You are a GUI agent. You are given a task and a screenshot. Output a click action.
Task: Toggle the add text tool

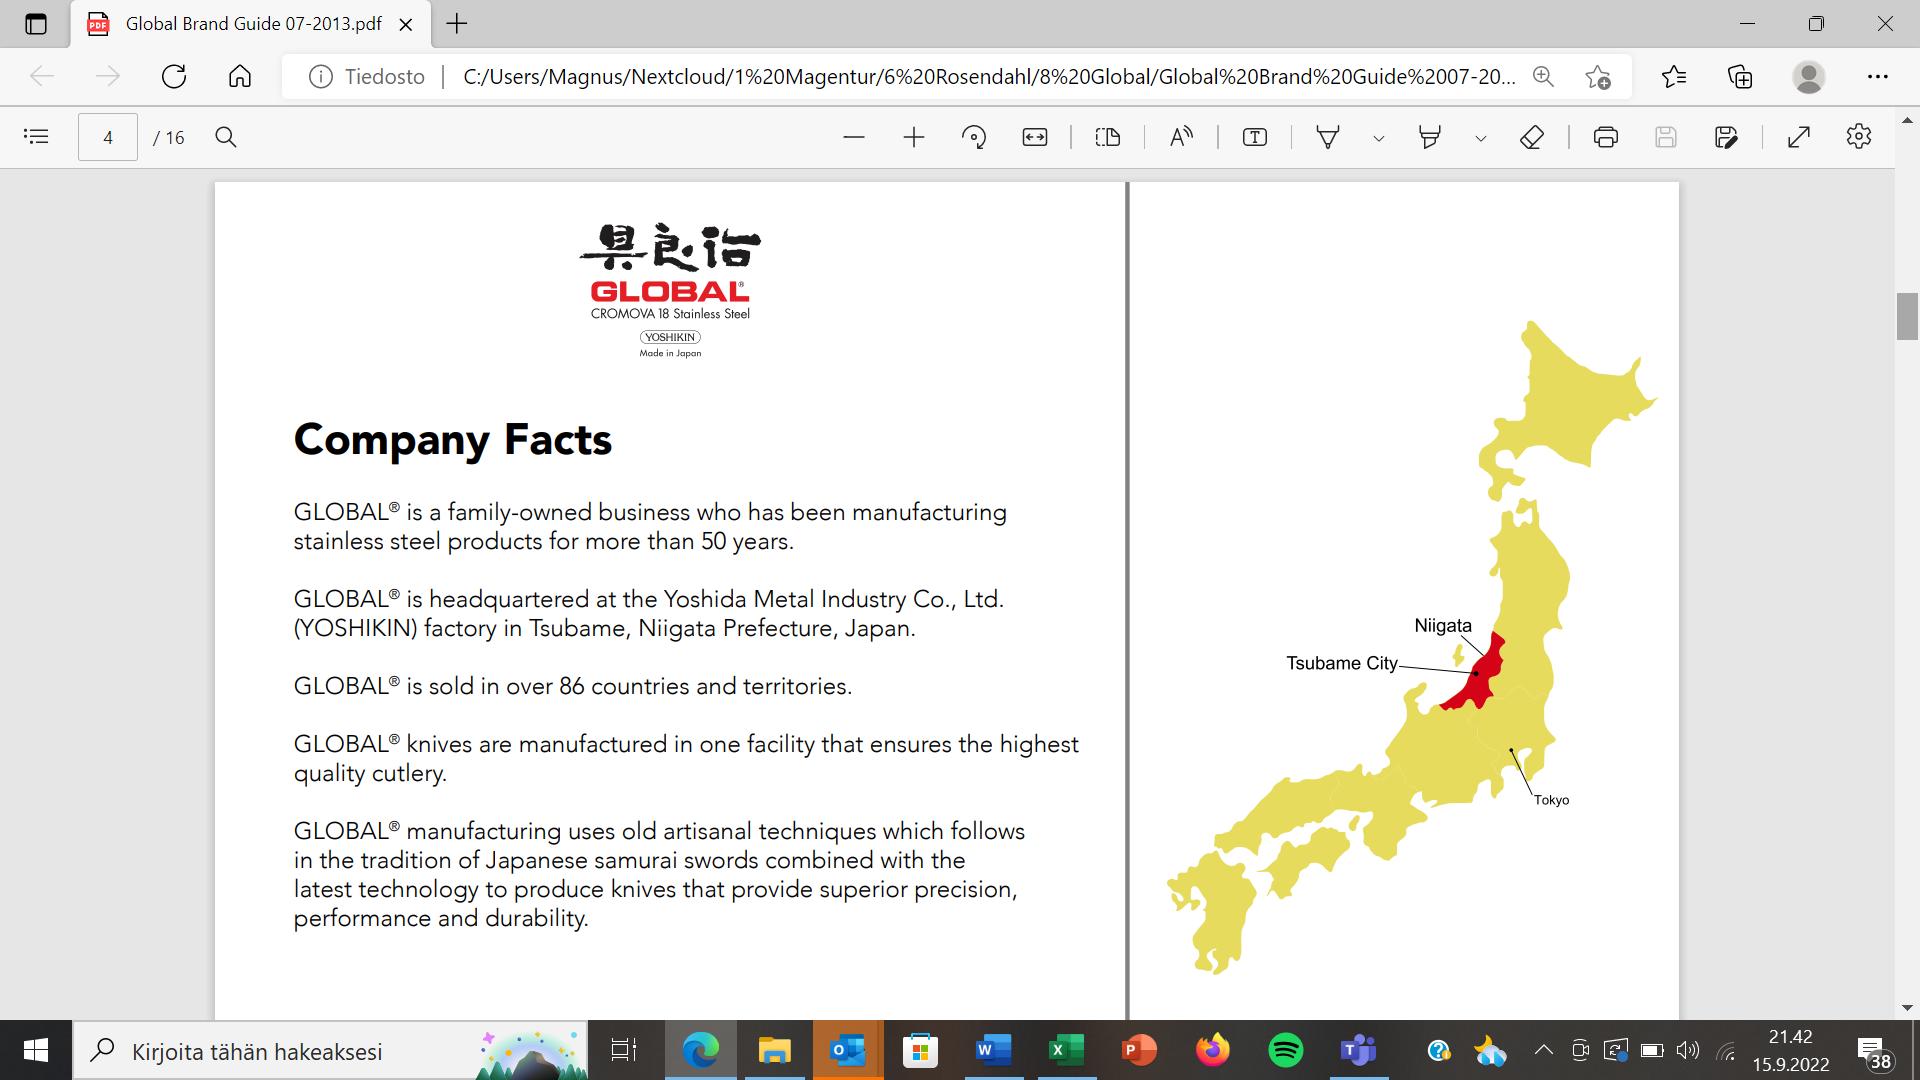coord(1254,137)
